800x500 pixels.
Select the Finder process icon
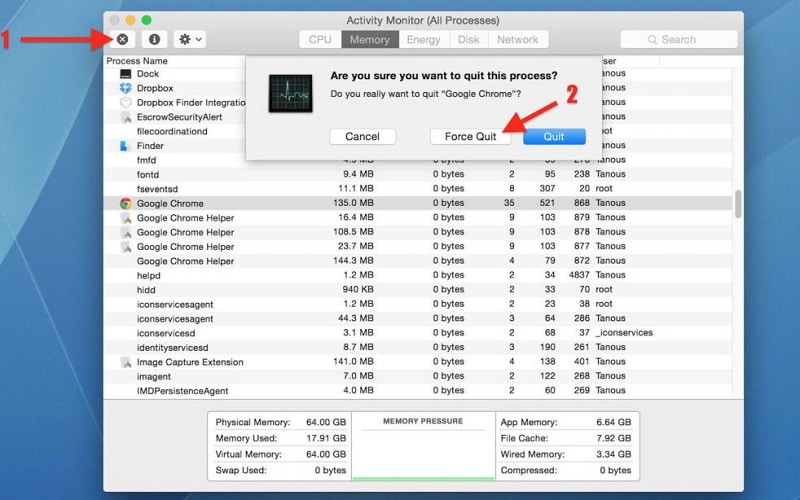(x=124, y=146)
